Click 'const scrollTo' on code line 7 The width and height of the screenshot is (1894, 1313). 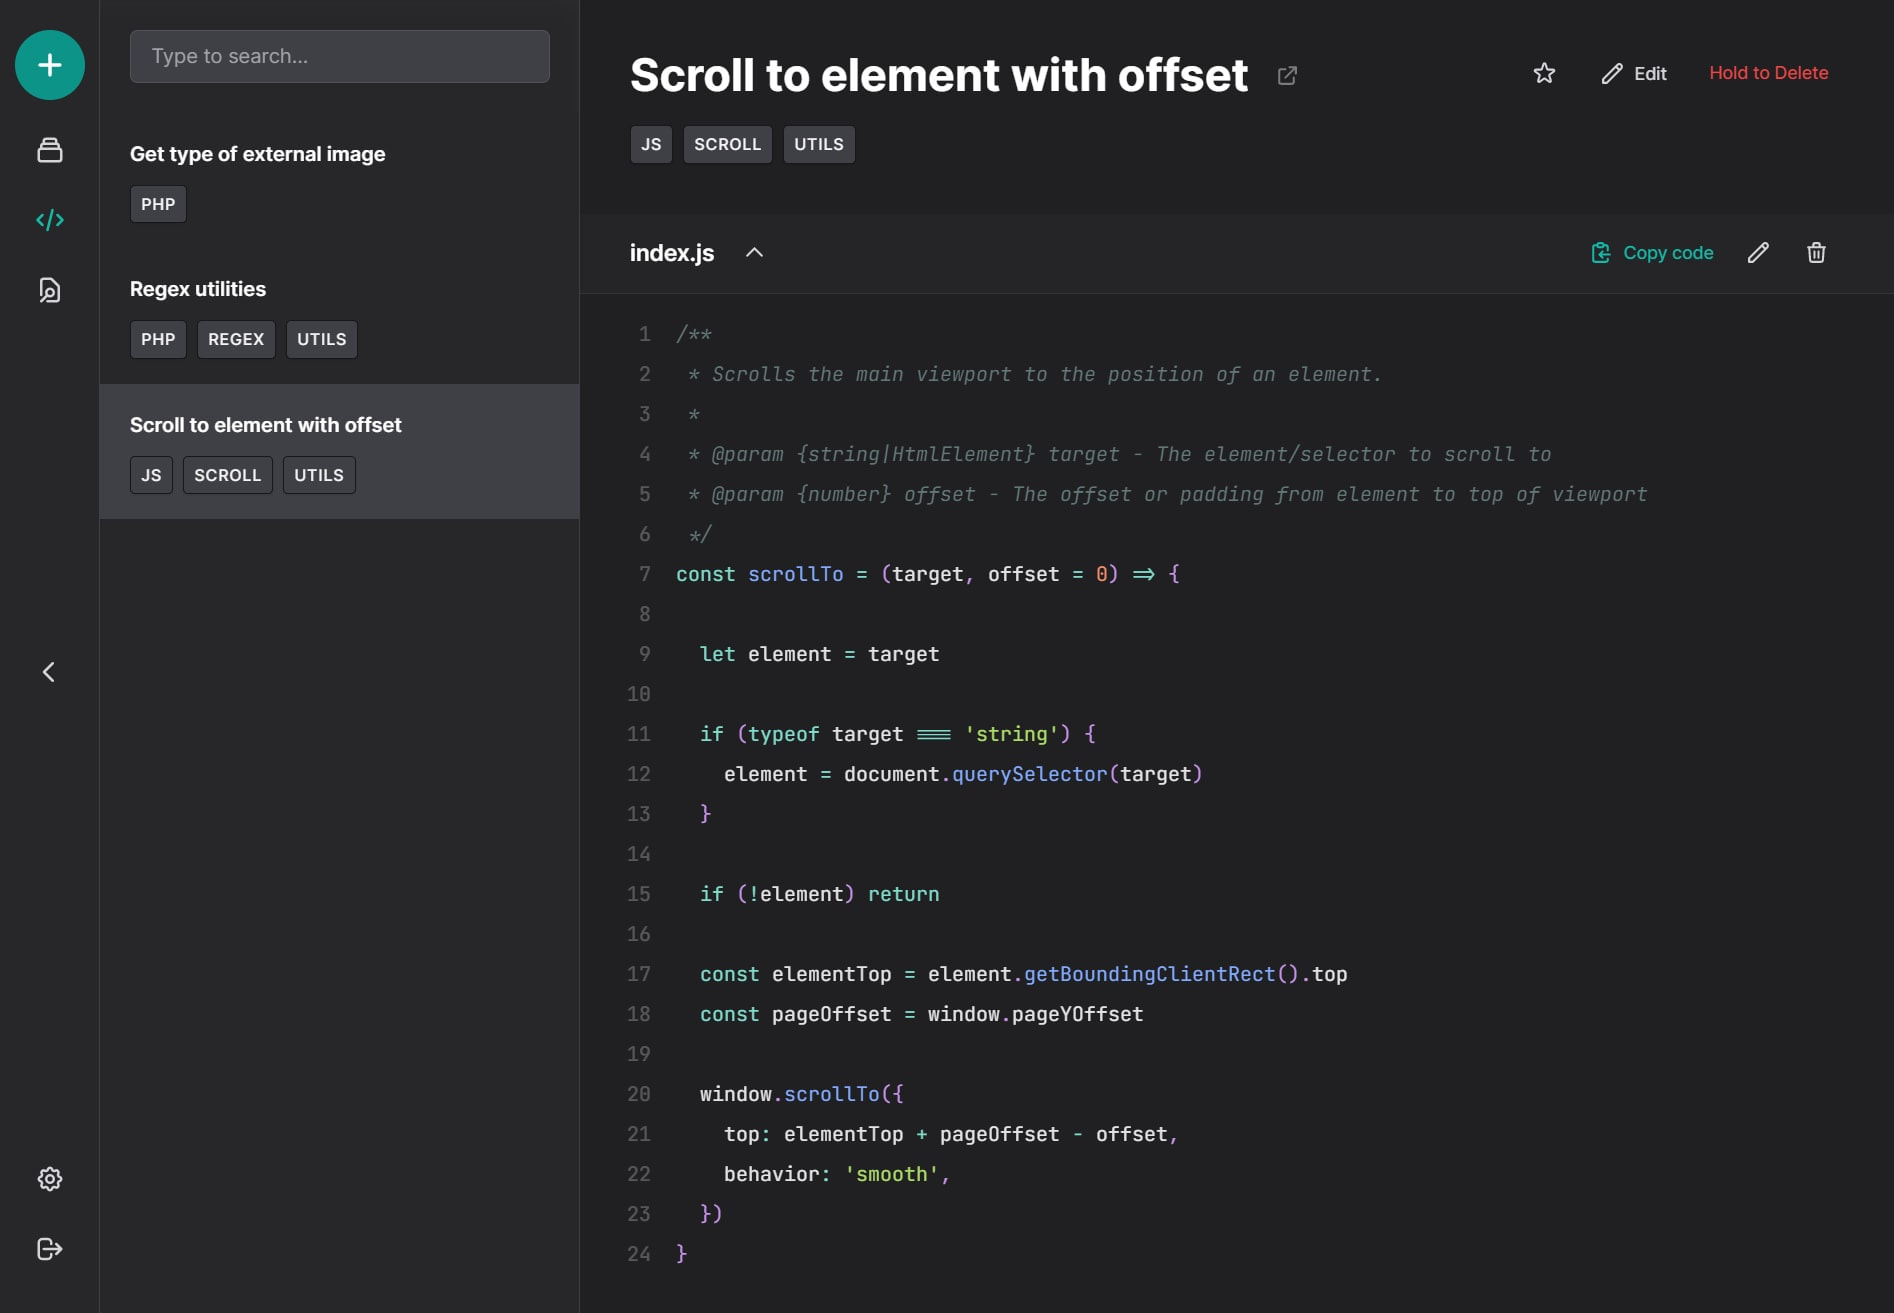[759, 574]
